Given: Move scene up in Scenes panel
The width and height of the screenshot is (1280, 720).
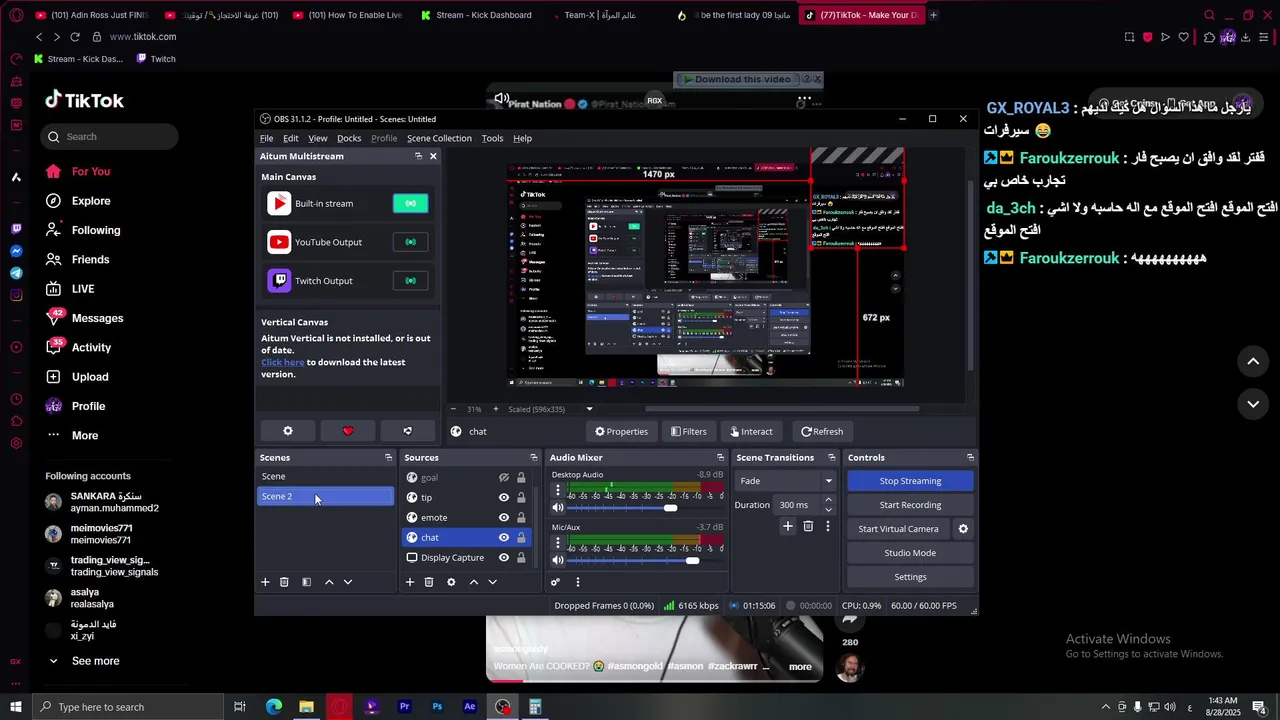Looking at the screenshot, I should pos(329,582).
